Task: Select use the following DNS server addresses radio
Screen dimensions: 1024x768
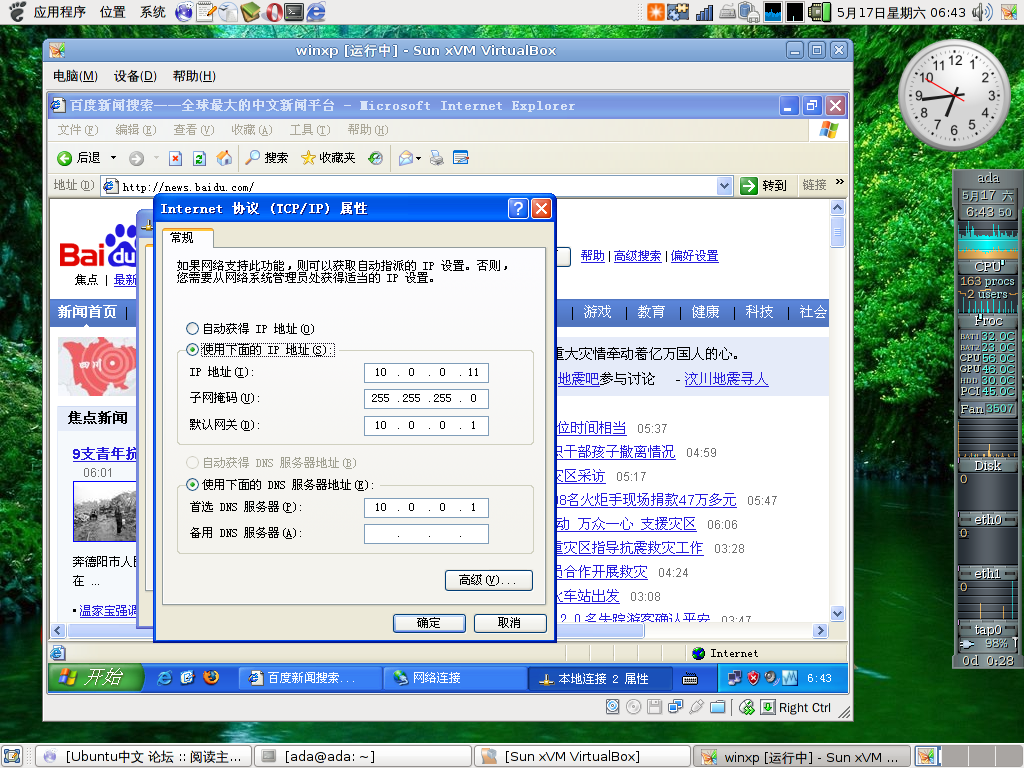Action: [192, 485]
